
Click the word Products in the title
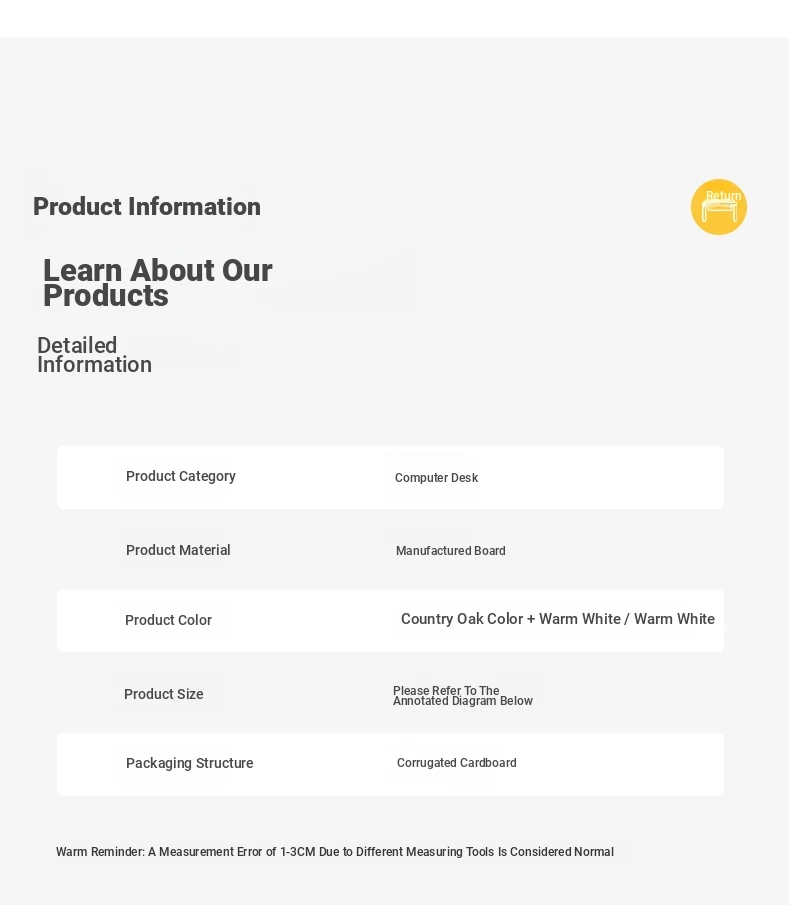coord(106,296)
